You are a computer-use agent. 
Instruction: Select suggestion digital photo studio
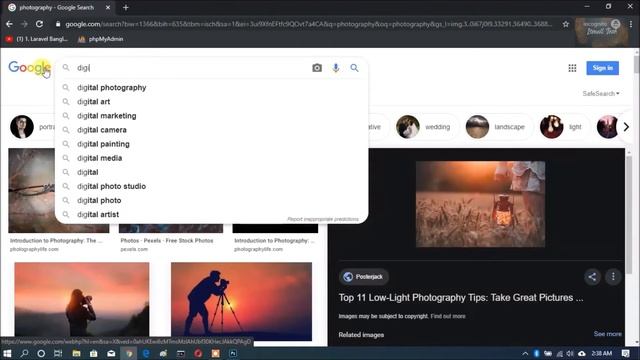[x=211, y=186]
